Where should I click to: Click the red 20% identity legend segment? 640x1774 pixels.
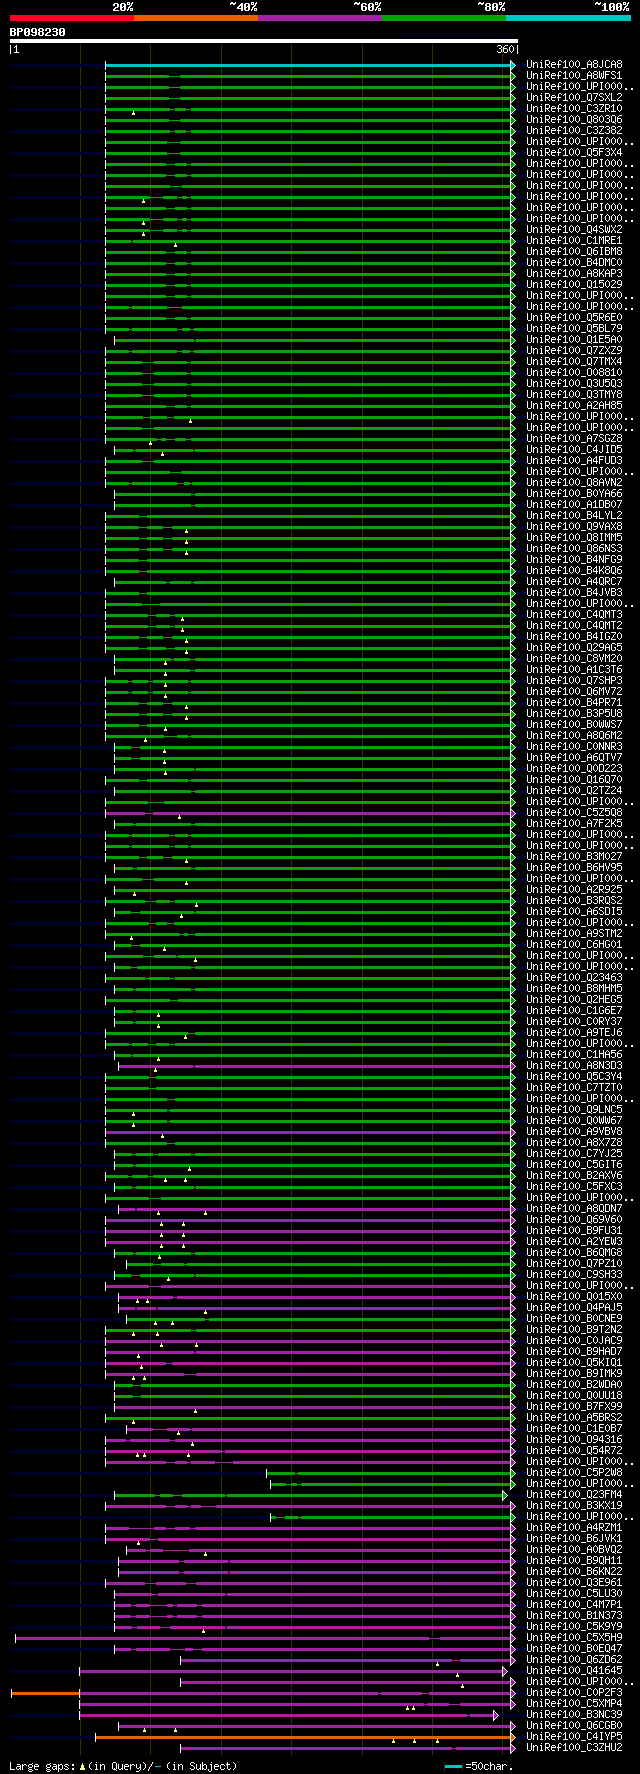(x=71, y=18)
